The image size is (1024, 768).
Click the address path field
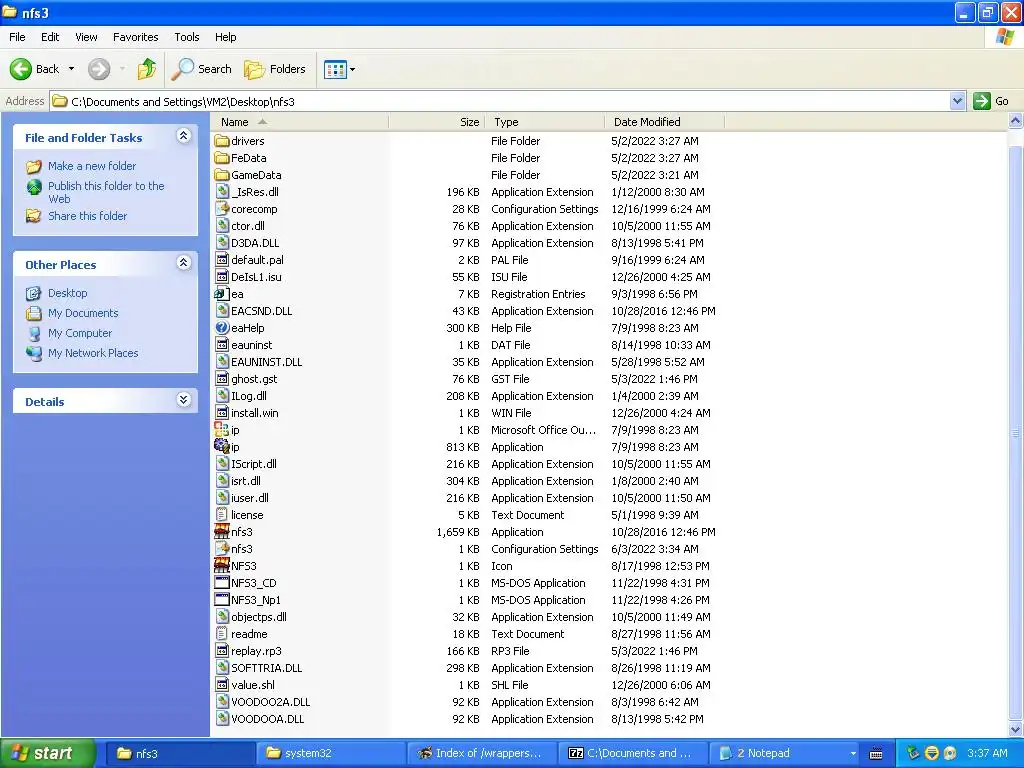[500, 101]
